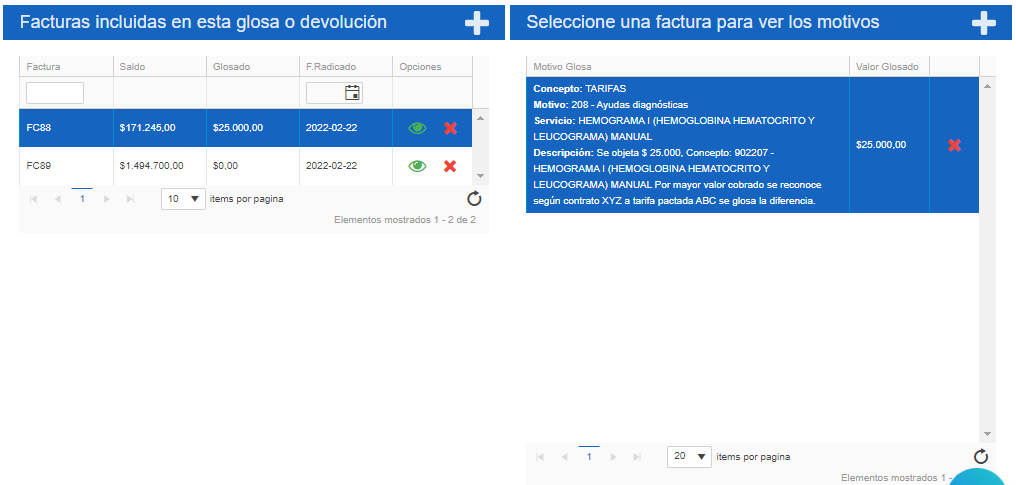Refresh the invoices grid

tap(474, 199)
